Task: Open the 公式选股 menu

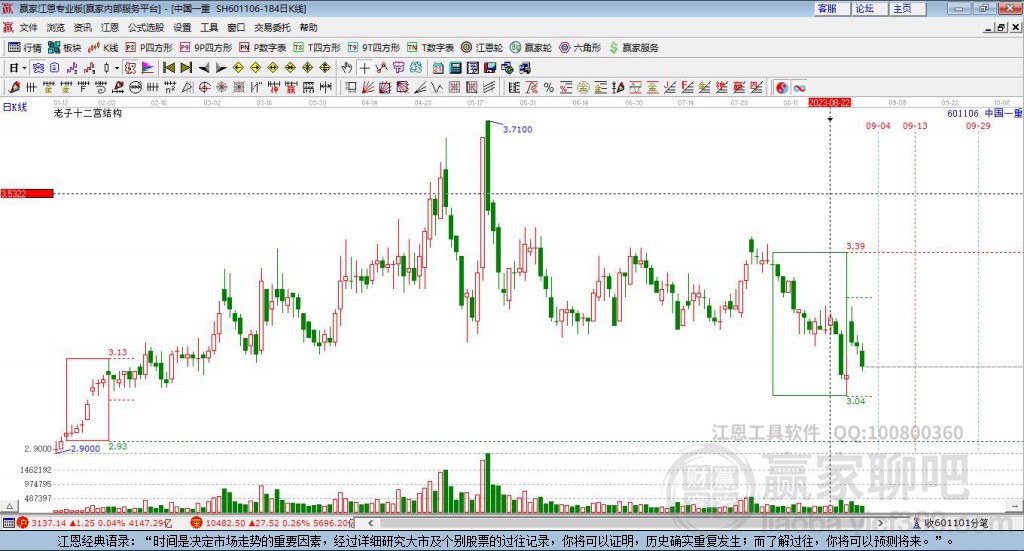Action: coord(146,27)
